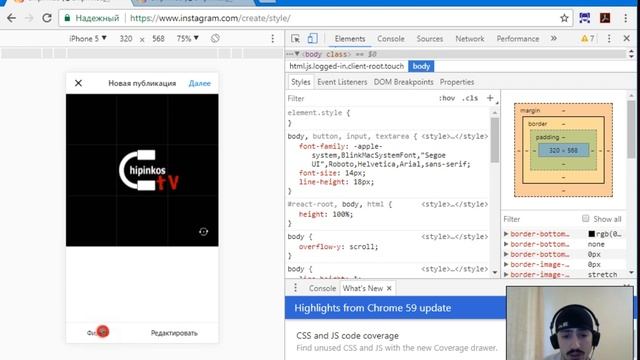This screenshot has width=640, height=360.
Task: Click the black border-bottom color swatch
Action: click(591, 234)
